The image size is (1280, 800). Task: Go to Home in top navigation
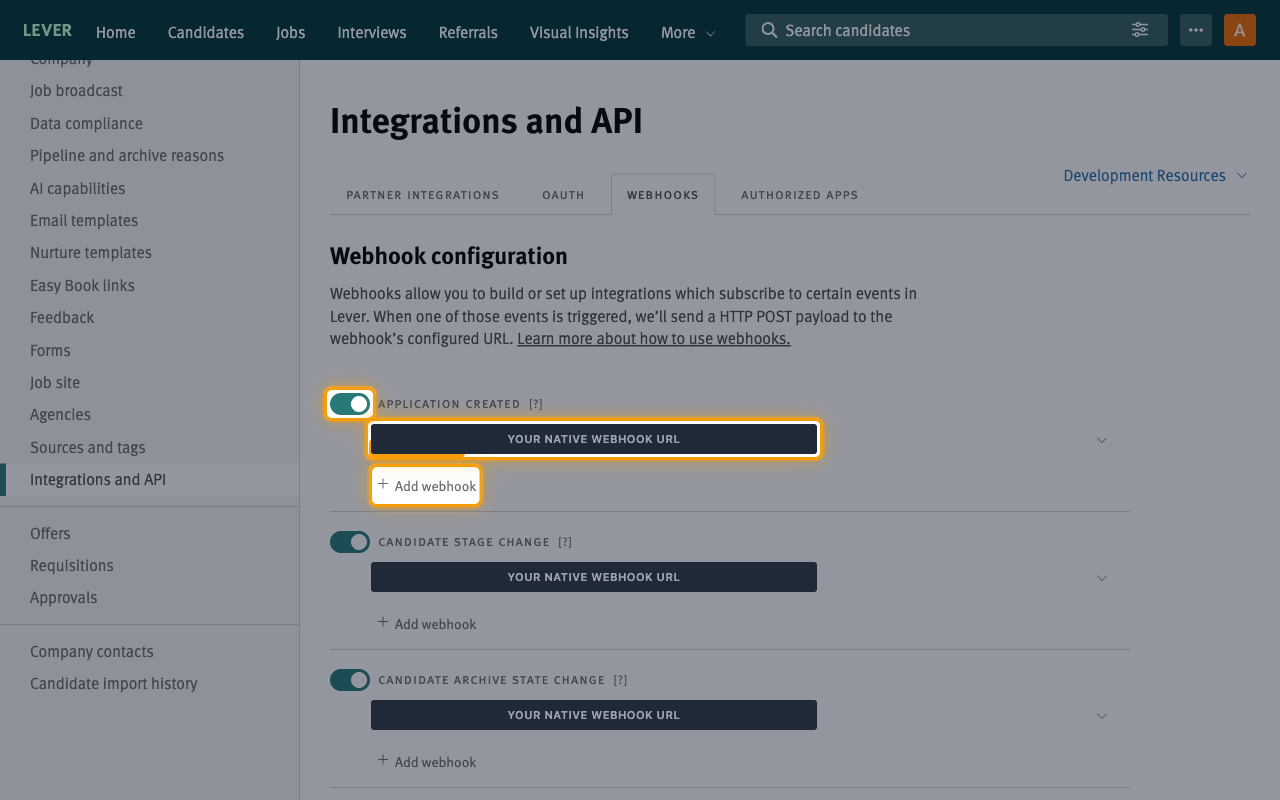click(116, 32)
